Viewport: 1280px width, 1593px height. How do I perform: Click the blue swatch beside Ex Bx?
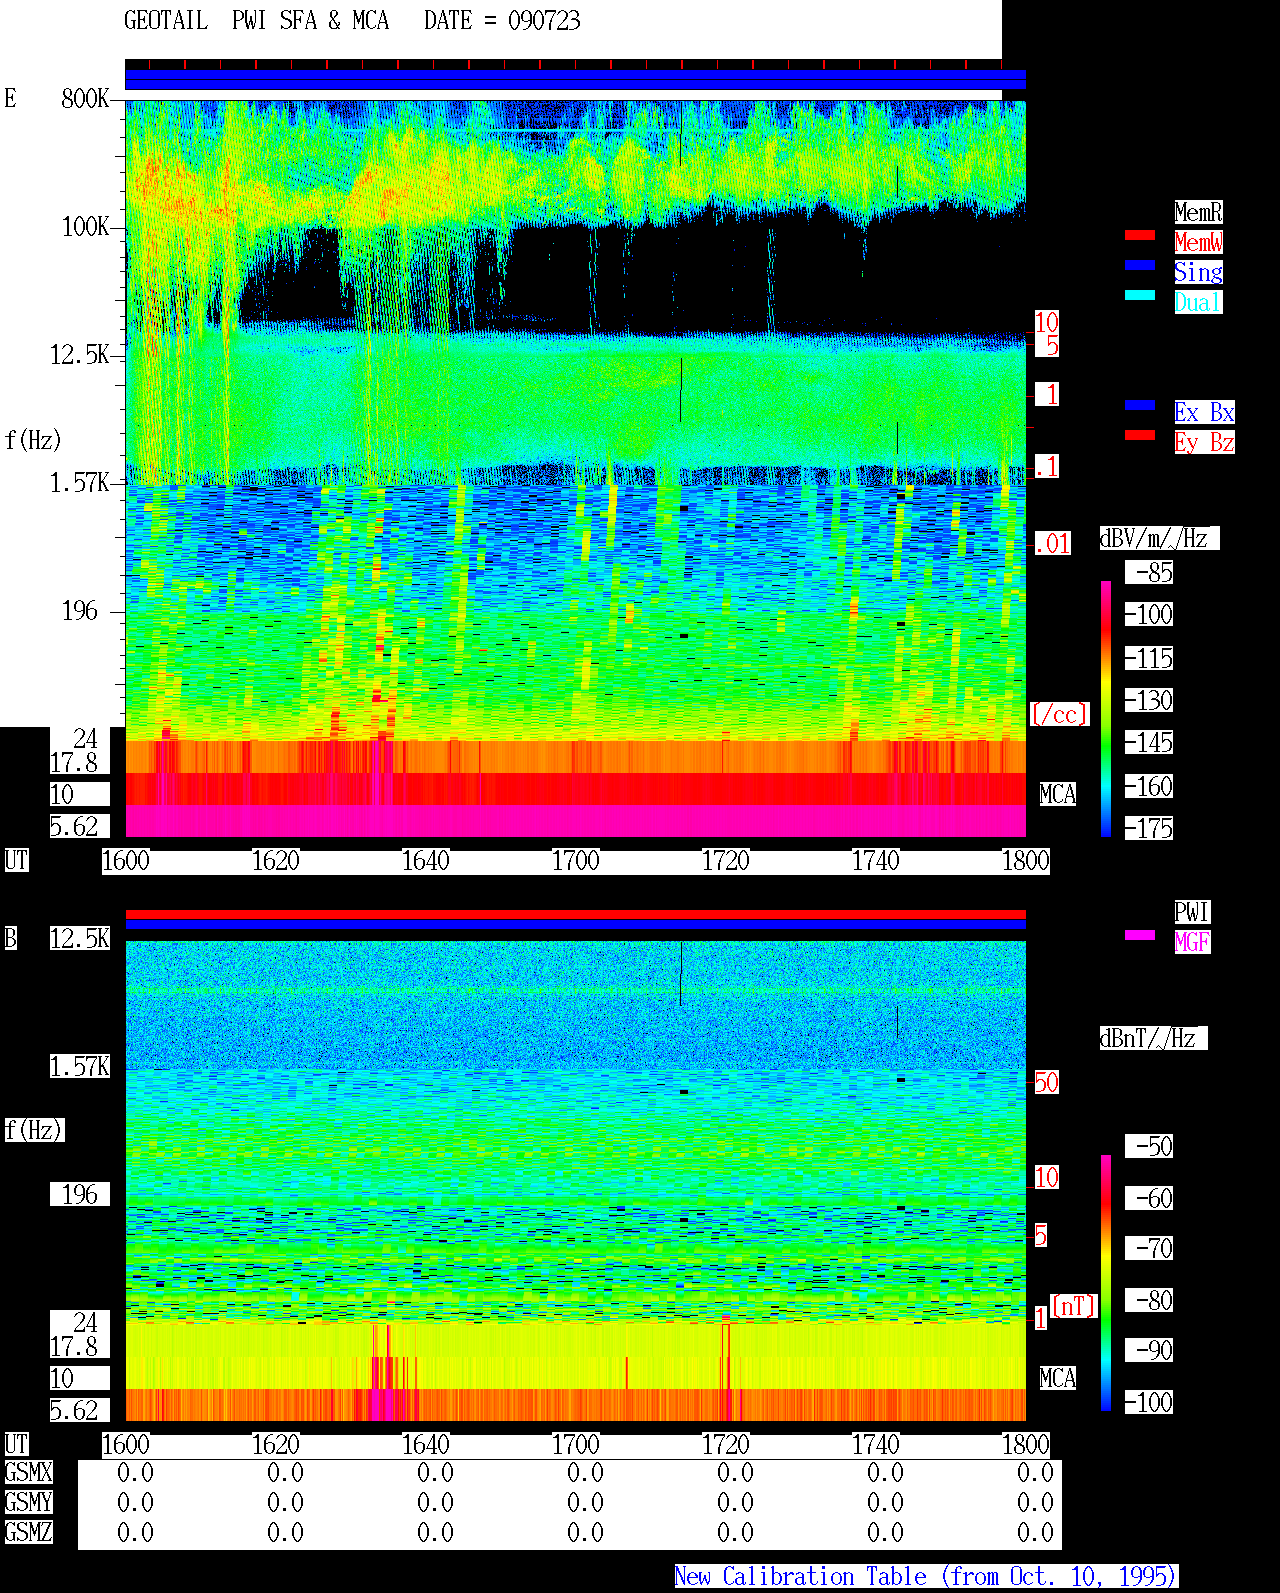click(x=1140, y=406)
